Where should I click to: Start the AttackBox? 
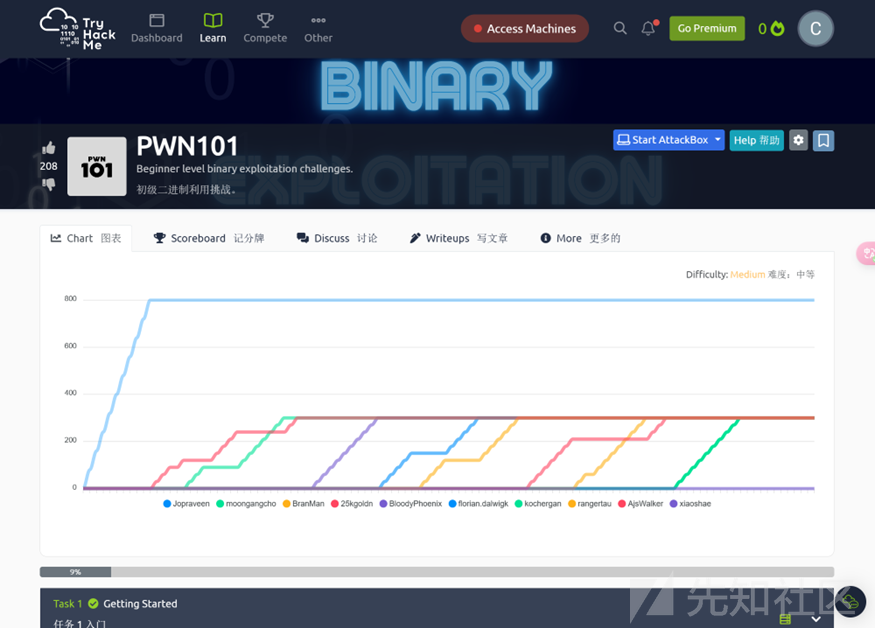(x=662, y=140)
